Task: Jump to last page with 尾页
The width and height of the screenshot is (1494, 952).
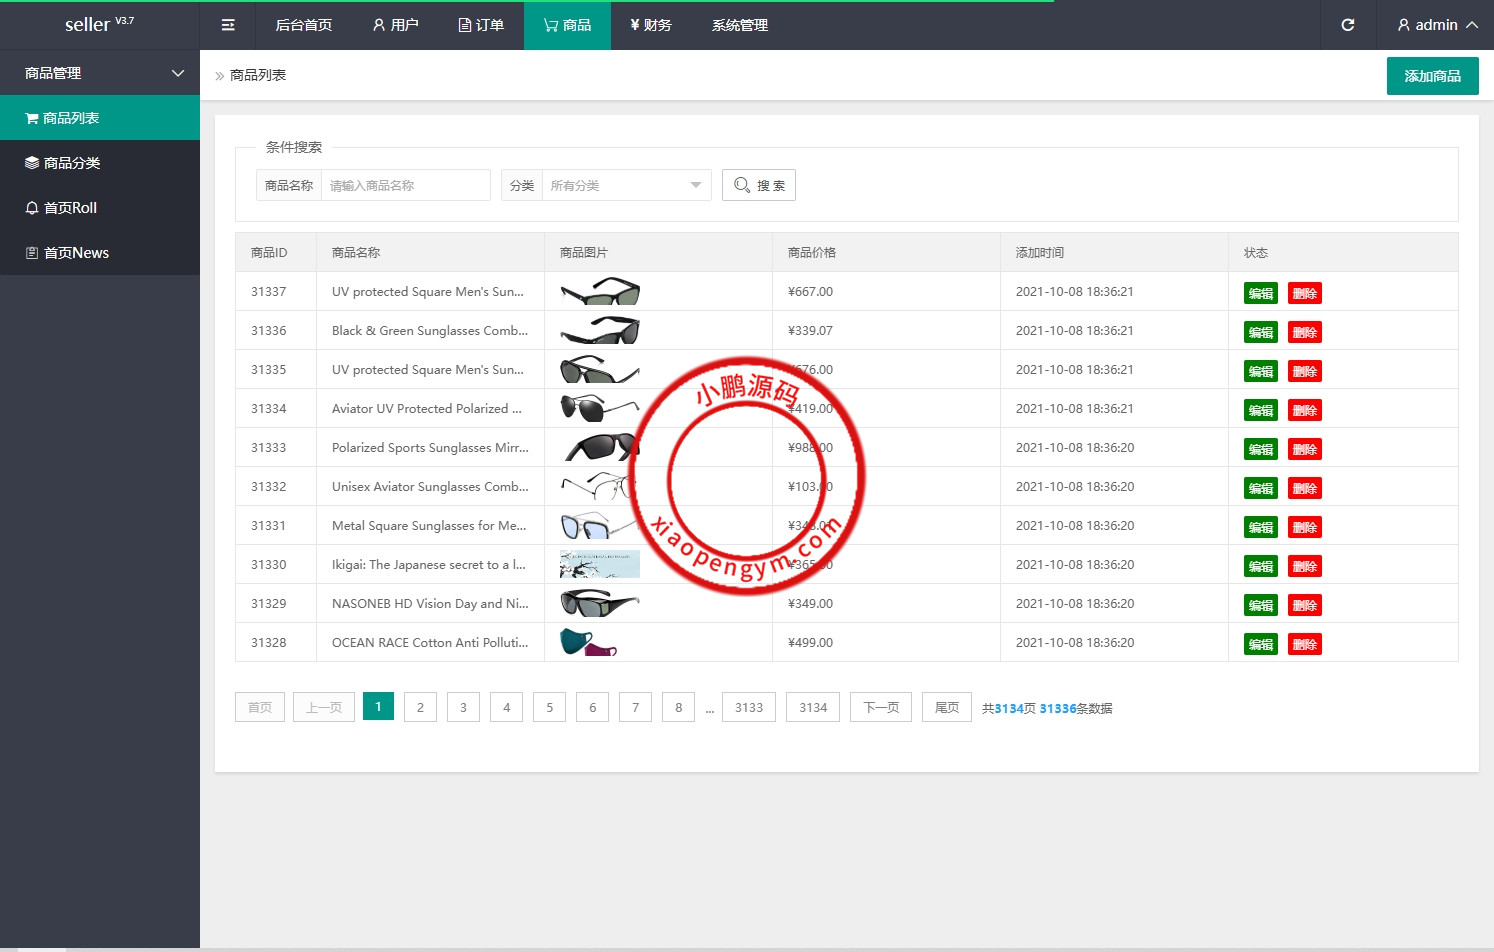Action: pyautogui.click(x=946, y=707)
